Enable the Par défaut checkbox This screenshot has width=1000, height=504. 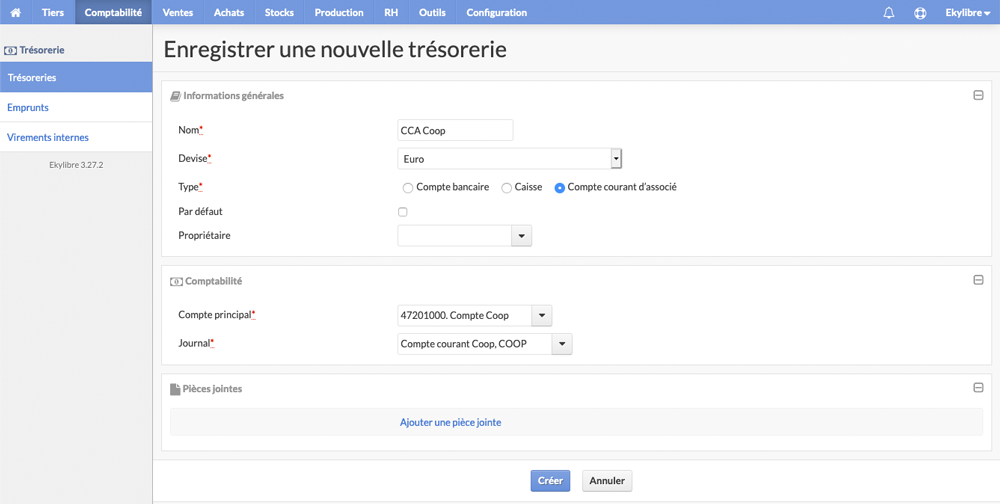pyautogui.click(x=402, y=212)
